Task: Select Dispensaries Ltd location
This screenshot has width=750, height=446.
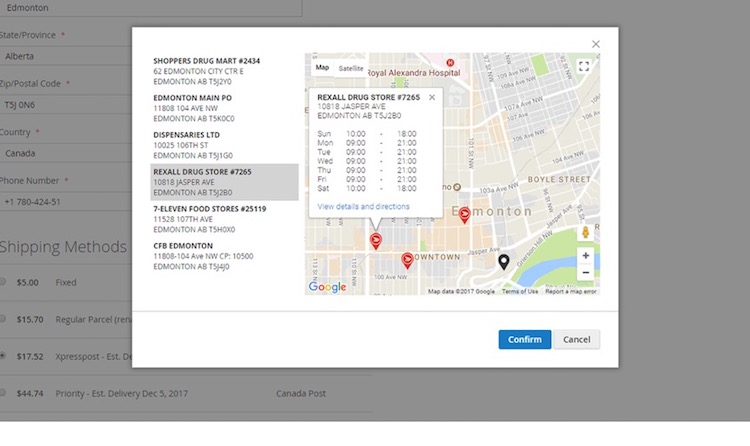Action: point(224,145)
